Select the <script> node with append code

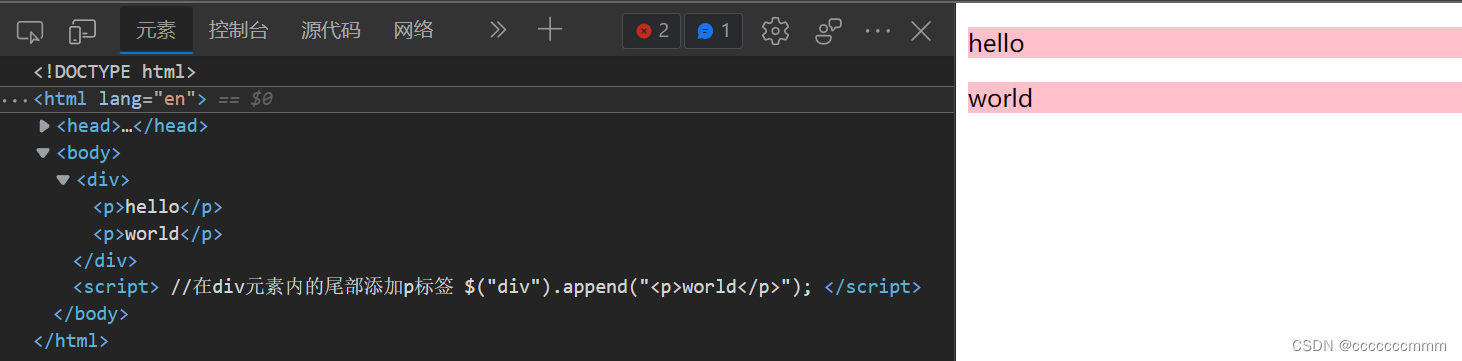click(x=496, y=287)
